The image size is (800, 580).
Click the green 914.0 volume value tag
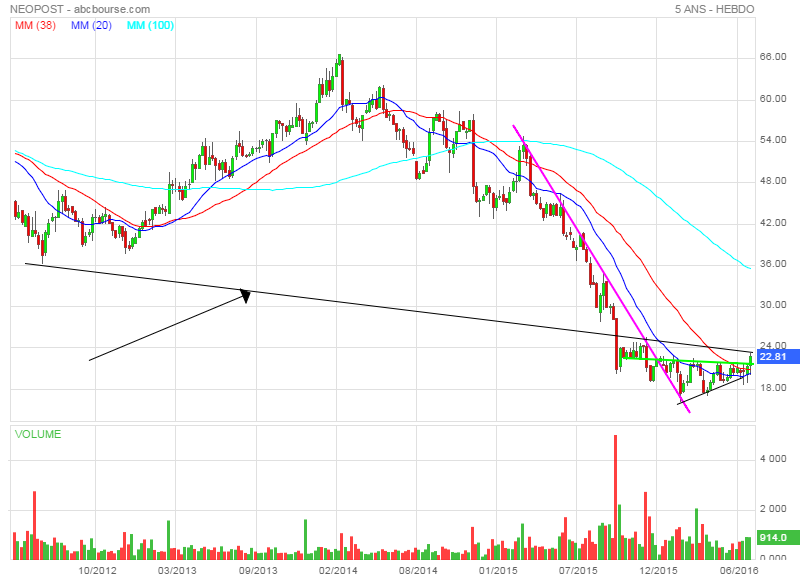(x=773, y=538)
